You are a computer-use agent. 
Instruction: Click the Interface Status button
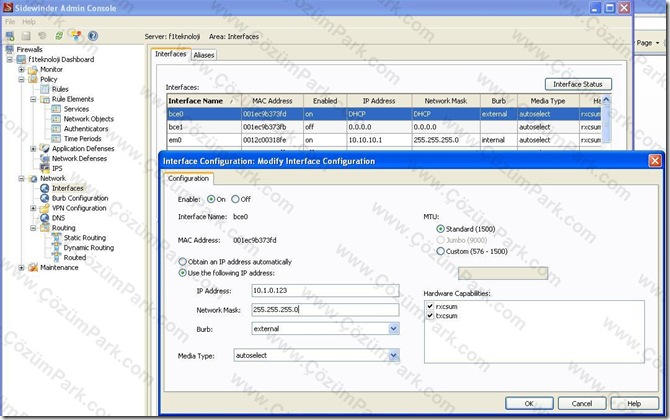click(578, 84)
